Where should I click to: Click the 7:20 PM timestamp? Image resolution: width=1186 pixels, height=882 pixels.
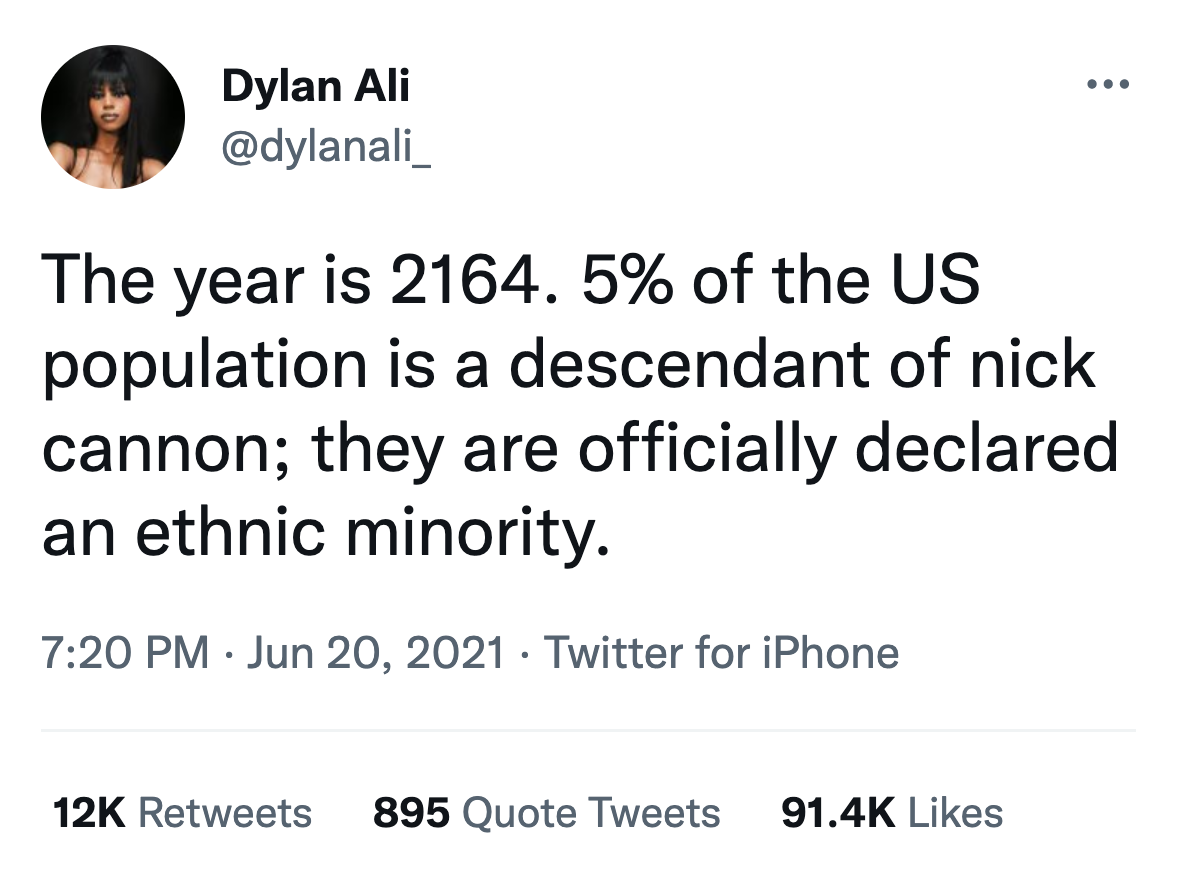tap(125, 653)
